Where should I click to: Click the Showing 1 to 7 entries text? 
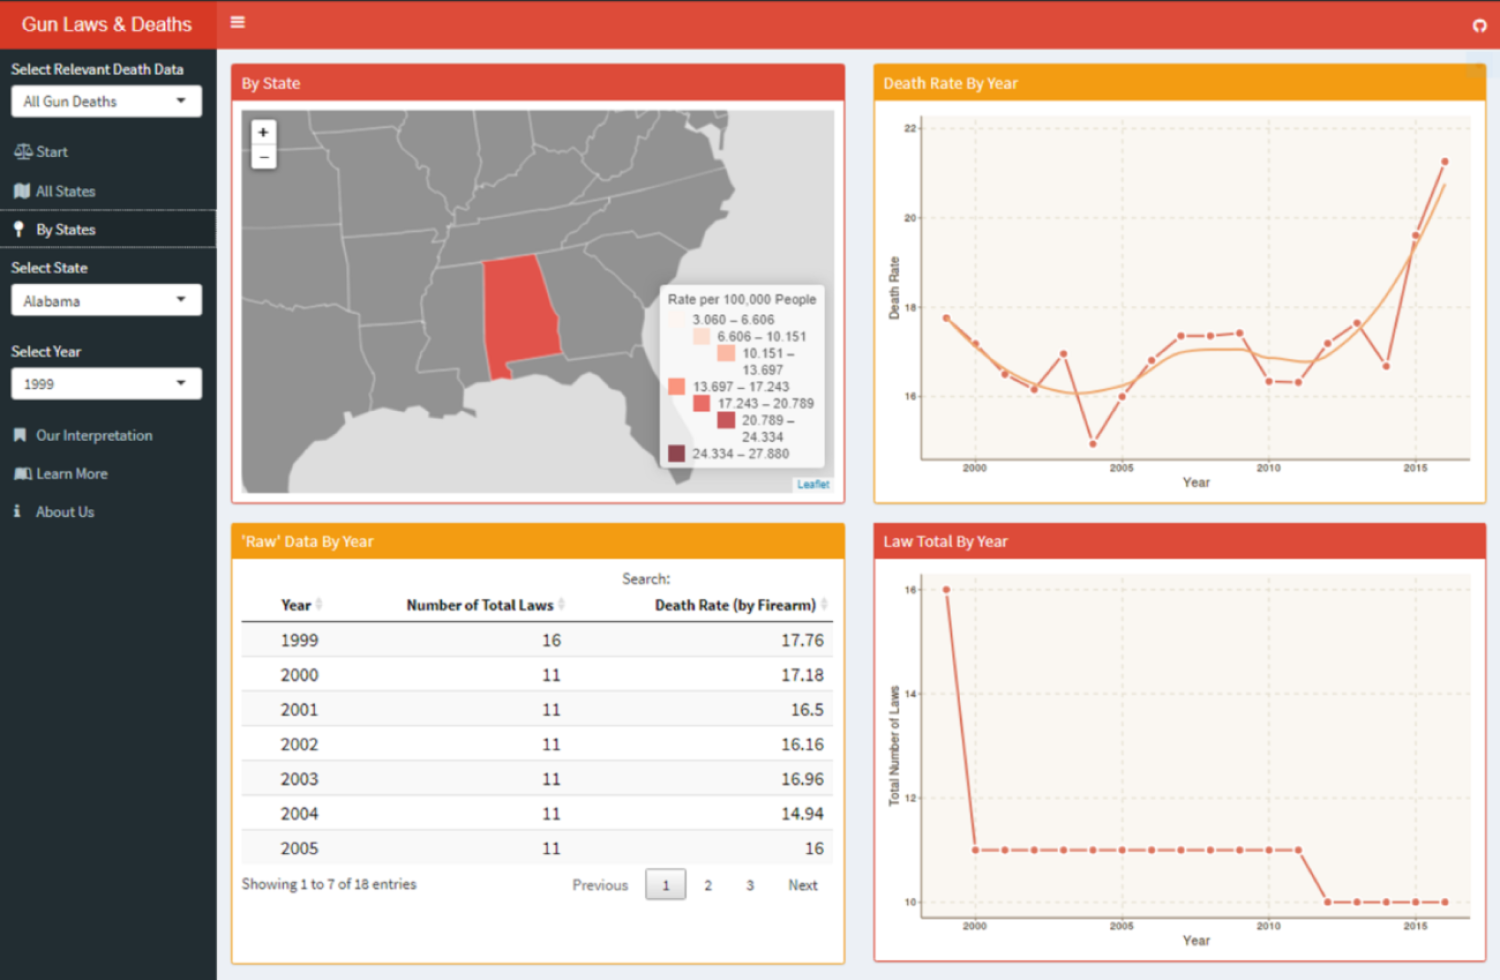[329, 884]
